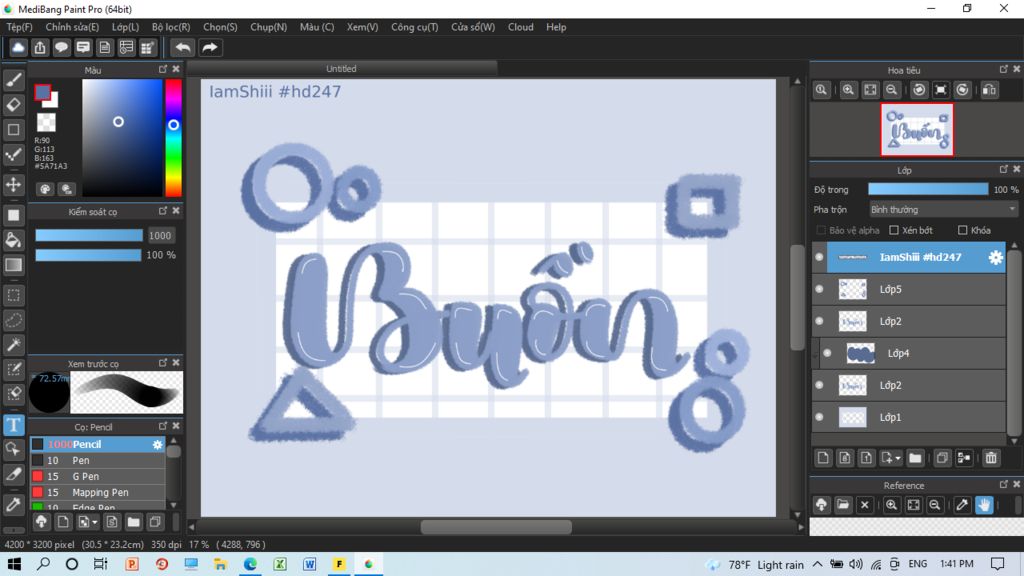Select the Eyedropper tool
Image resolution: width=1024 pixels, height=576 pixels.
click(14, 504)
